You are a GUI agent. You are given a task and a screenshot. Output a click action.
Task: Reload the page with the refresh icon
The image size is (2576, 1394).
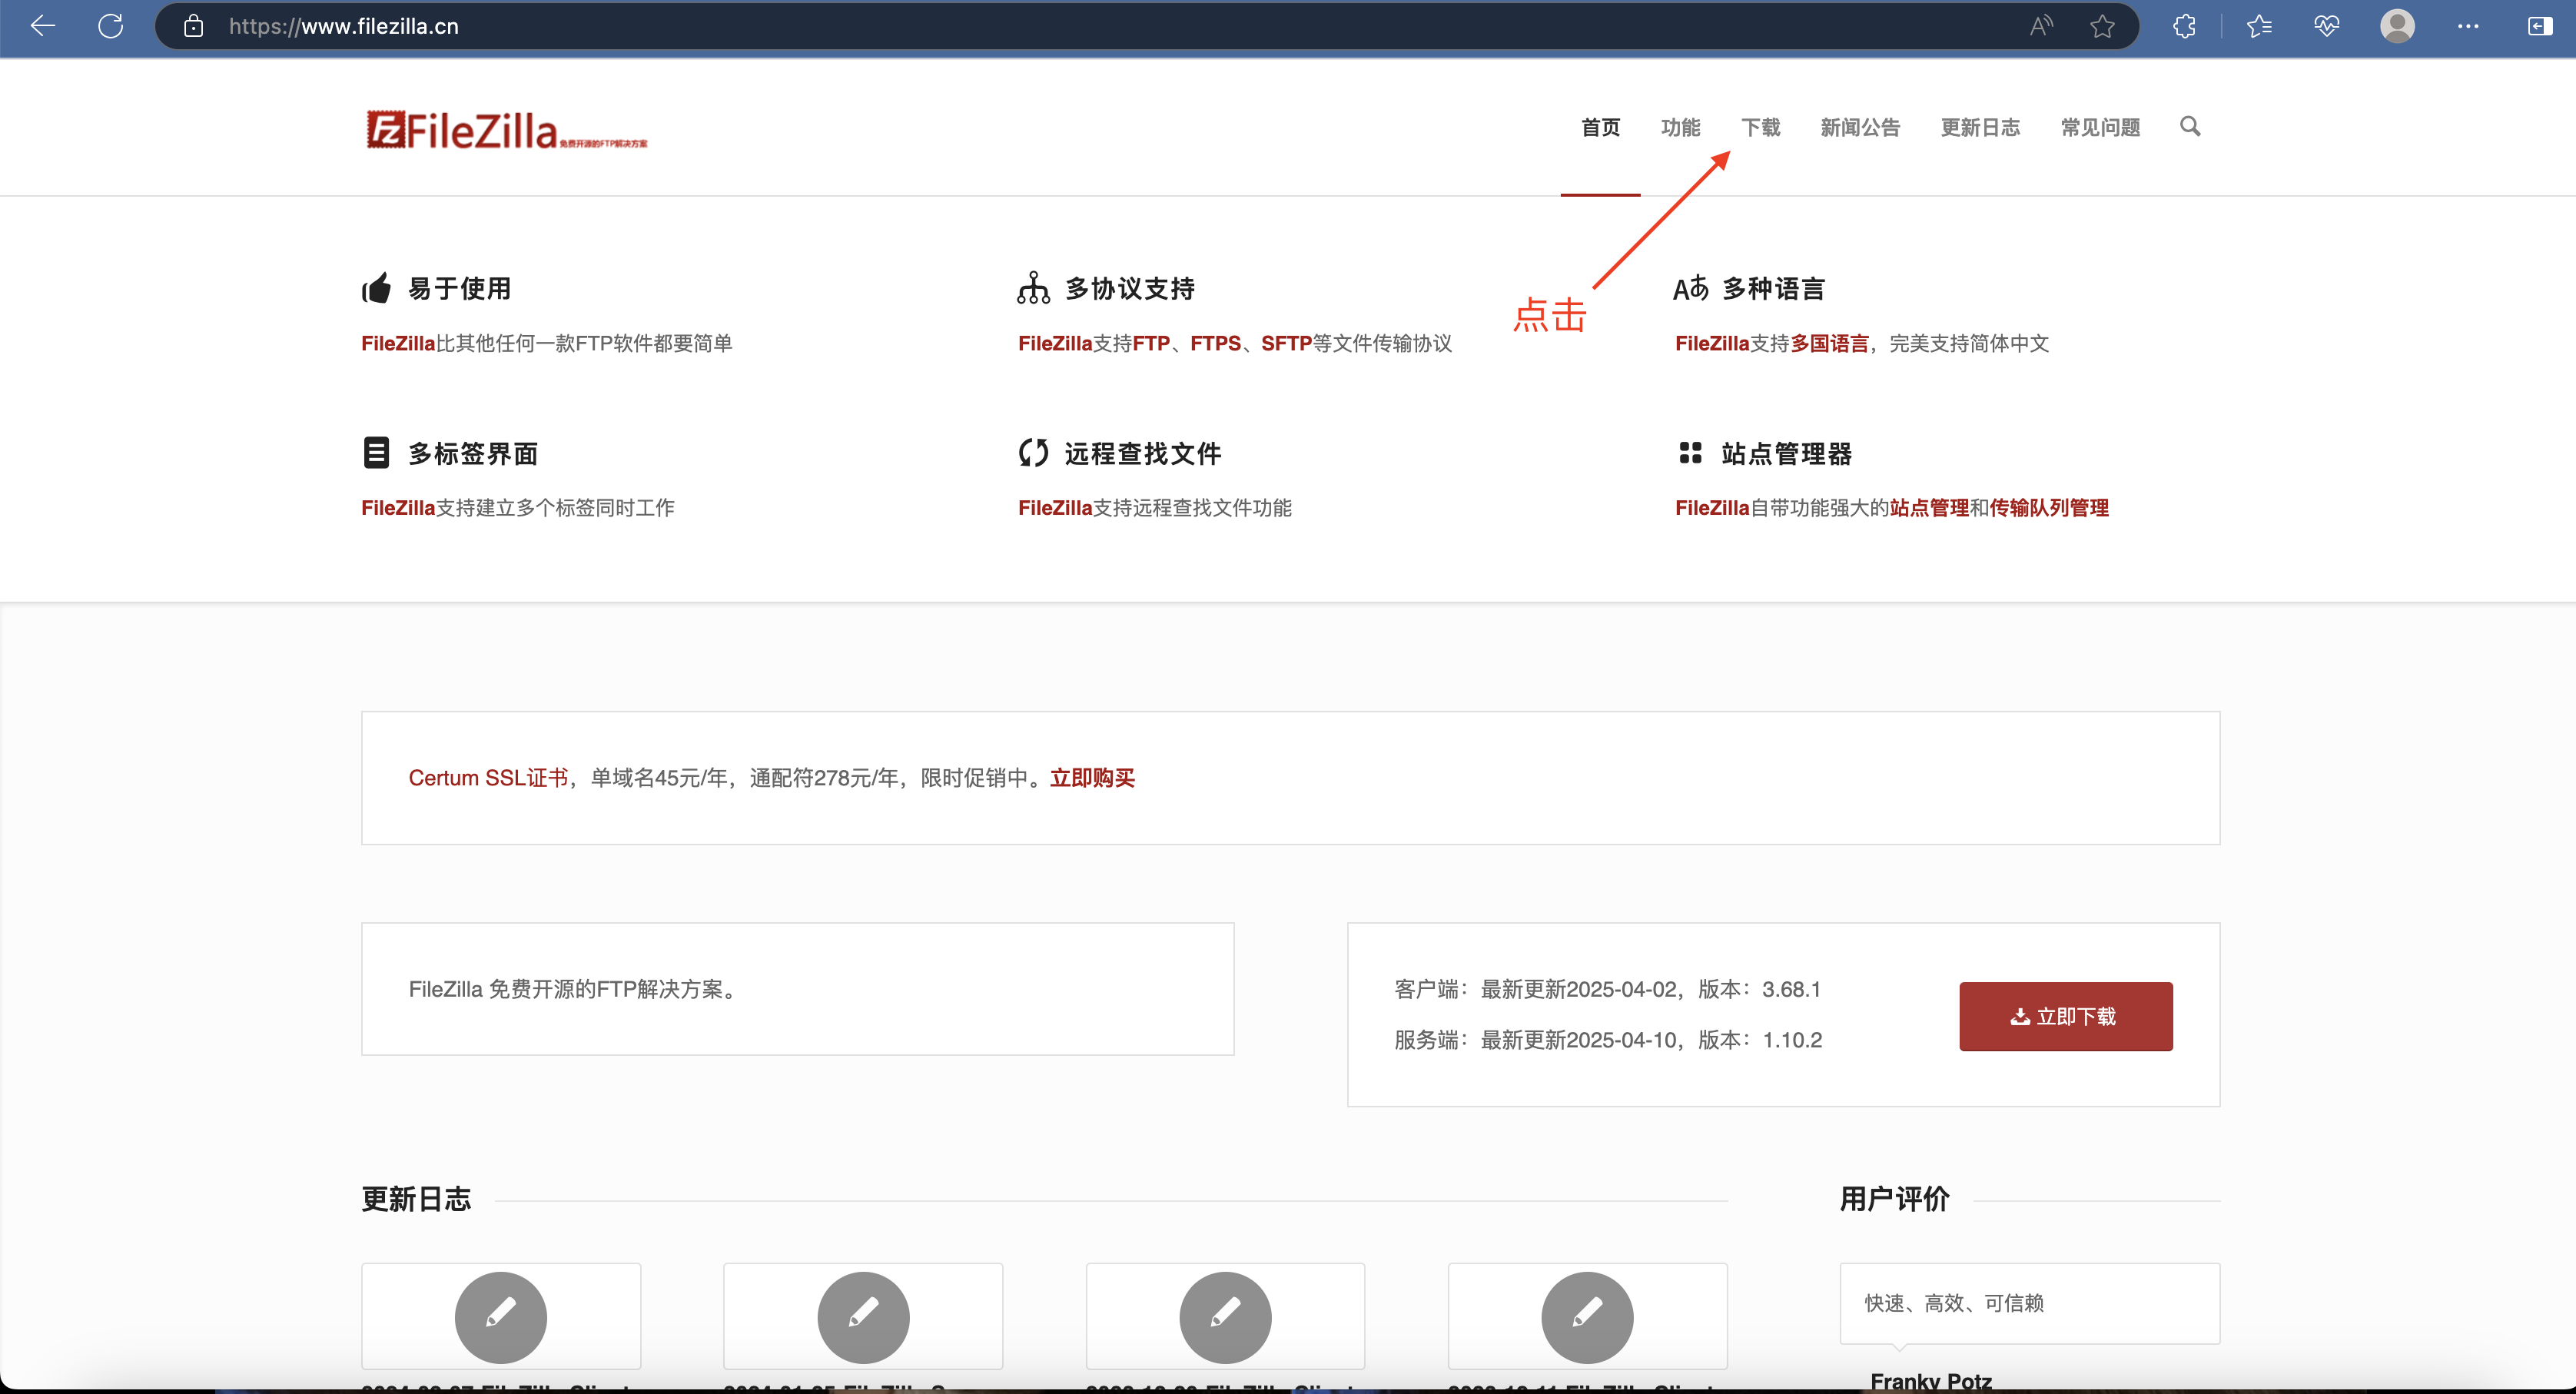tap(111, 26)
